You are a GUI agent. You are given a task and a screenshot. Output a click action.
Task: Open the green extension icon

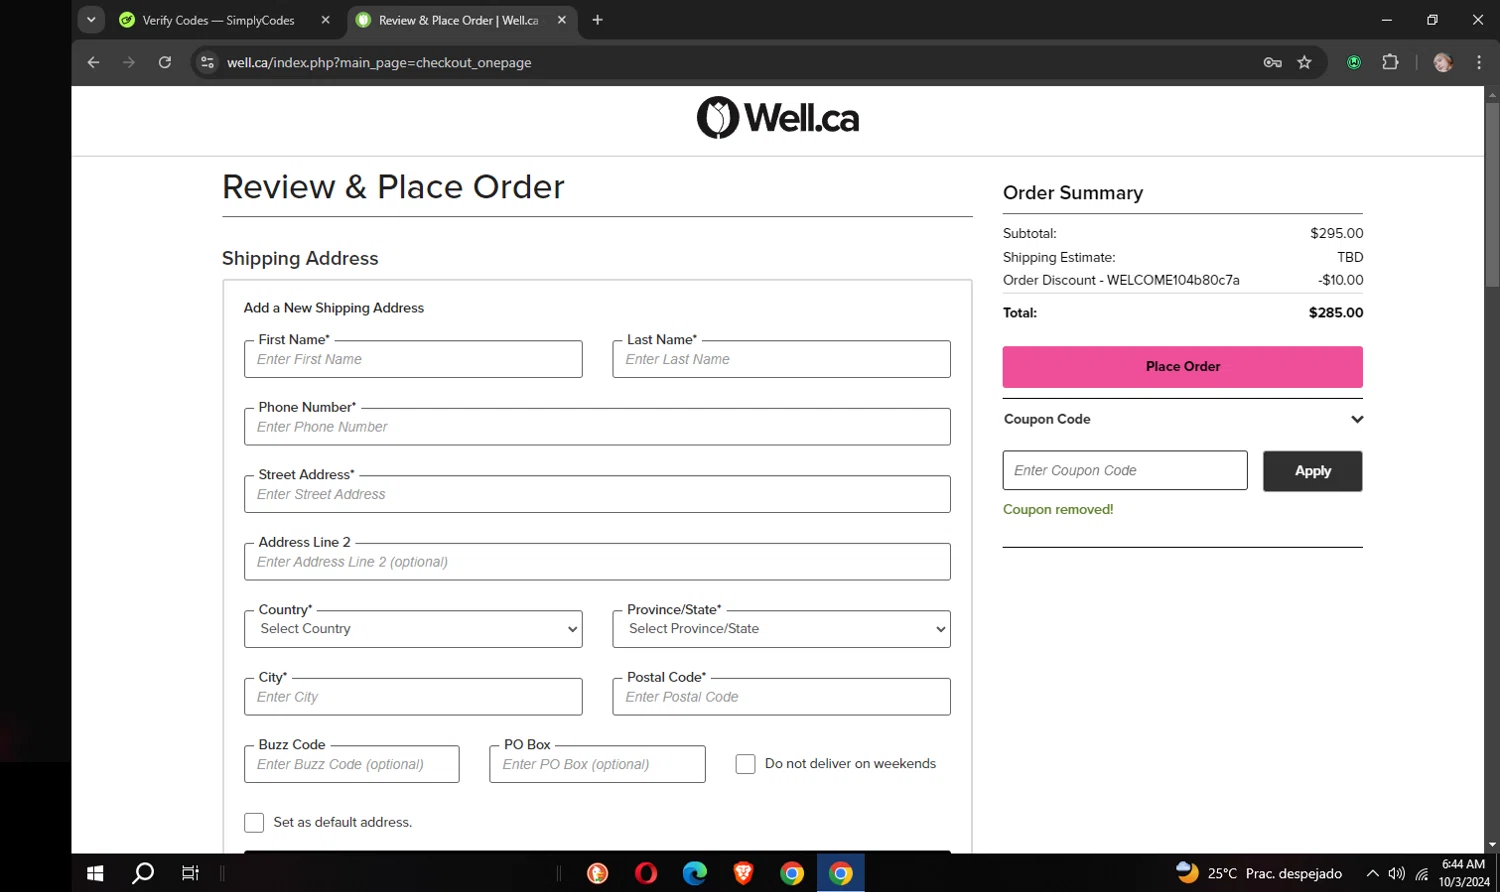point(1354,62)
